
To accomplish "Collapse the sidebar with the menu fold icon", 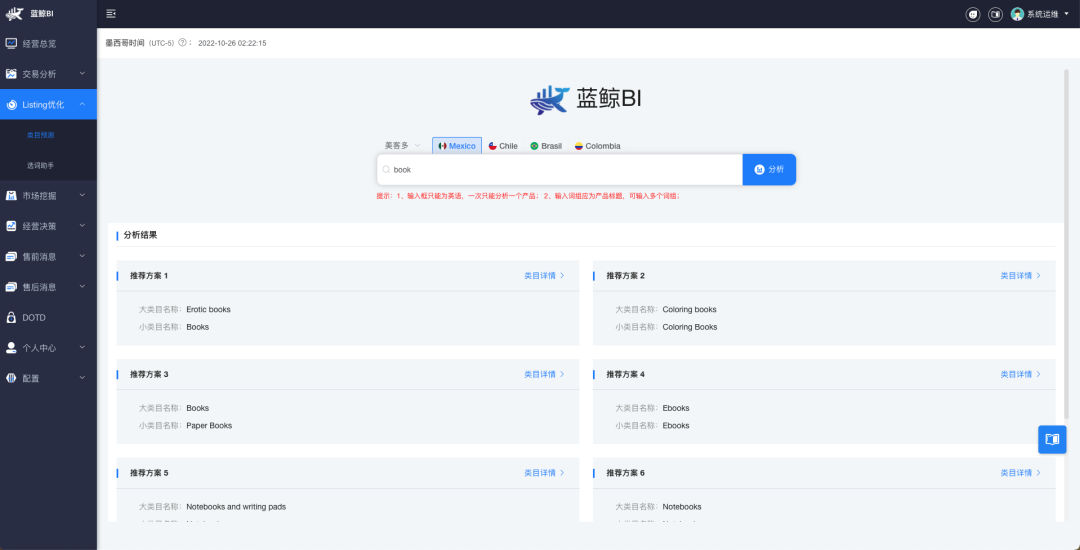I will point(111,14).
